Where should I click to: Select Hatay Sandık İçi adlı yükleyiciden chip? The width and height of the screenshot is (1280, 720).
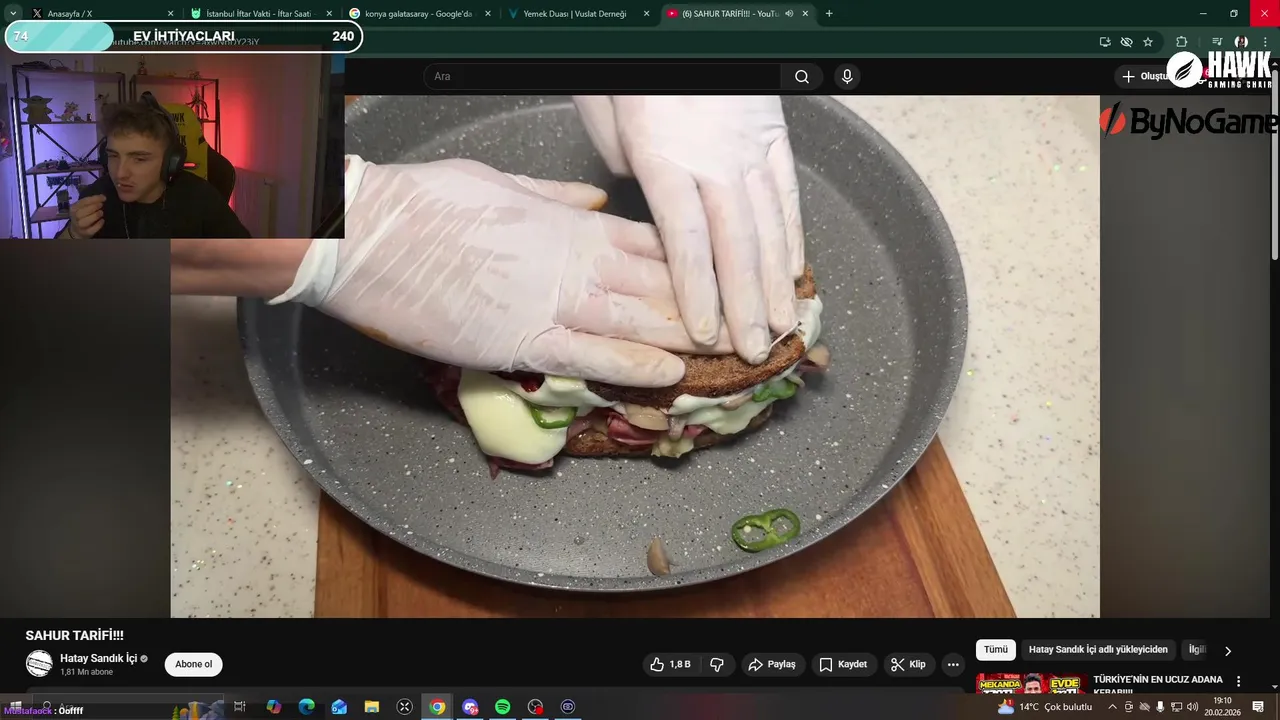pyautogui.click(x=1098, y=650)
